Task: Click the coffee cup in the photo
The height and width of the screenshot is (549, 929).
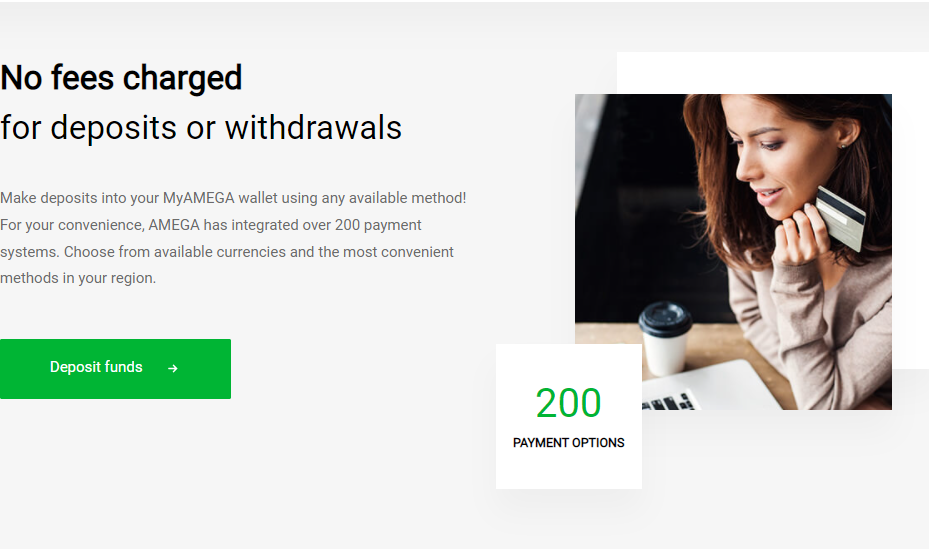Action: (665, 338)
